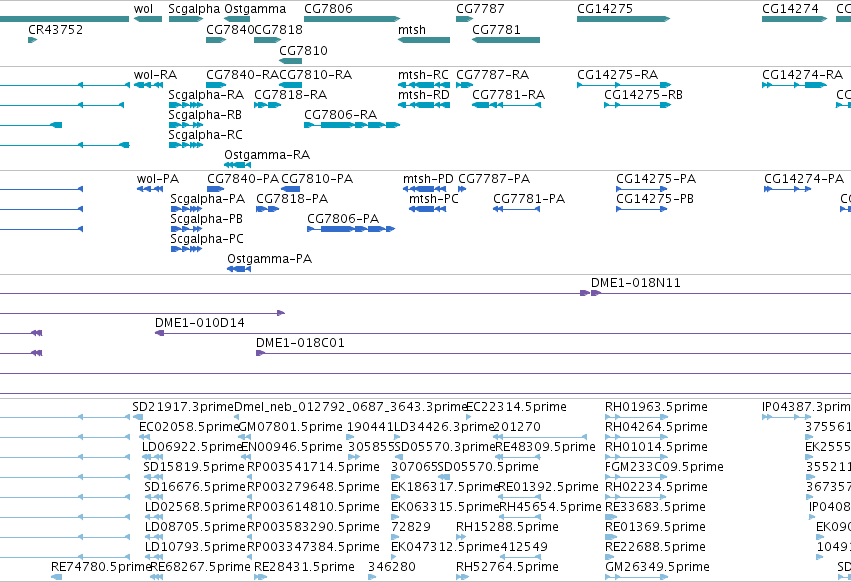The width and height of the screenshot is (851, 582).
Task: Click protein CG14275-PB
Action: click(642, 209)
